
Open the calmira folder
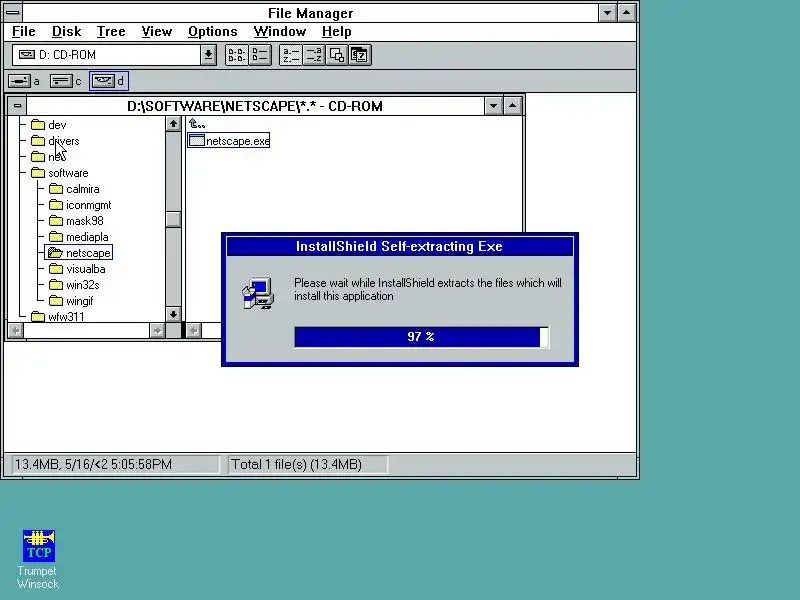(74, 189)
